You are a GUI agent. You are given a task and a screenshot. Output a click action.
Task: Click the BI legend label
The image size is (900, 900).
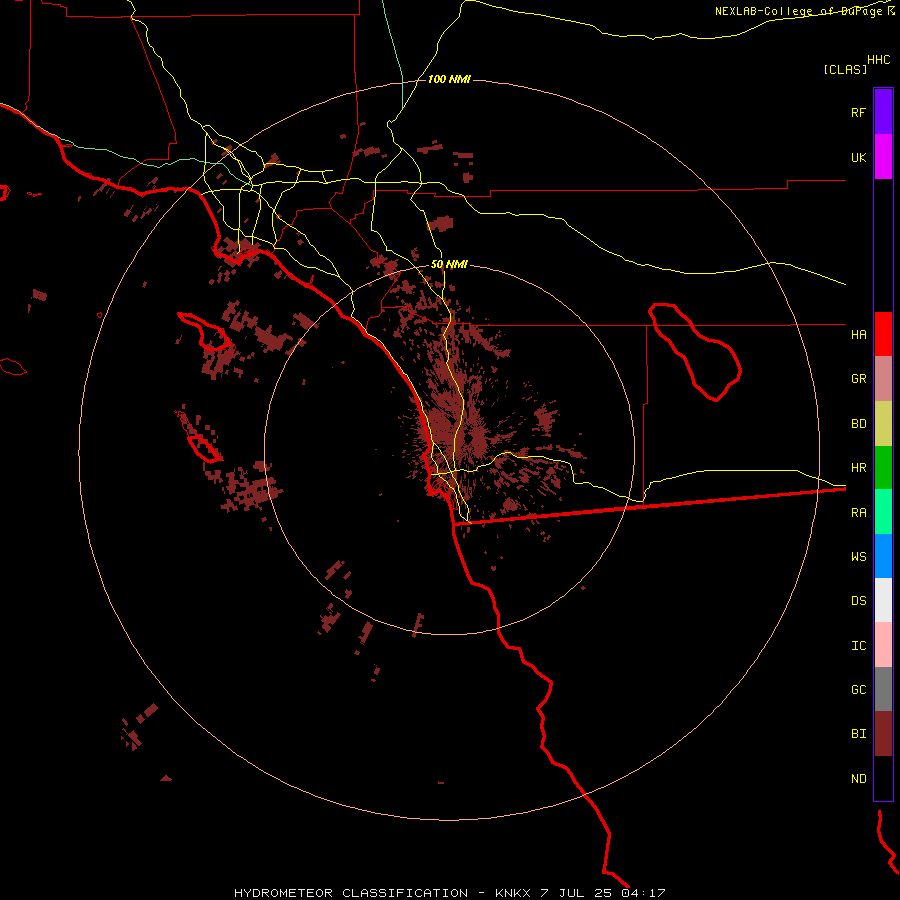pos(858,734)
